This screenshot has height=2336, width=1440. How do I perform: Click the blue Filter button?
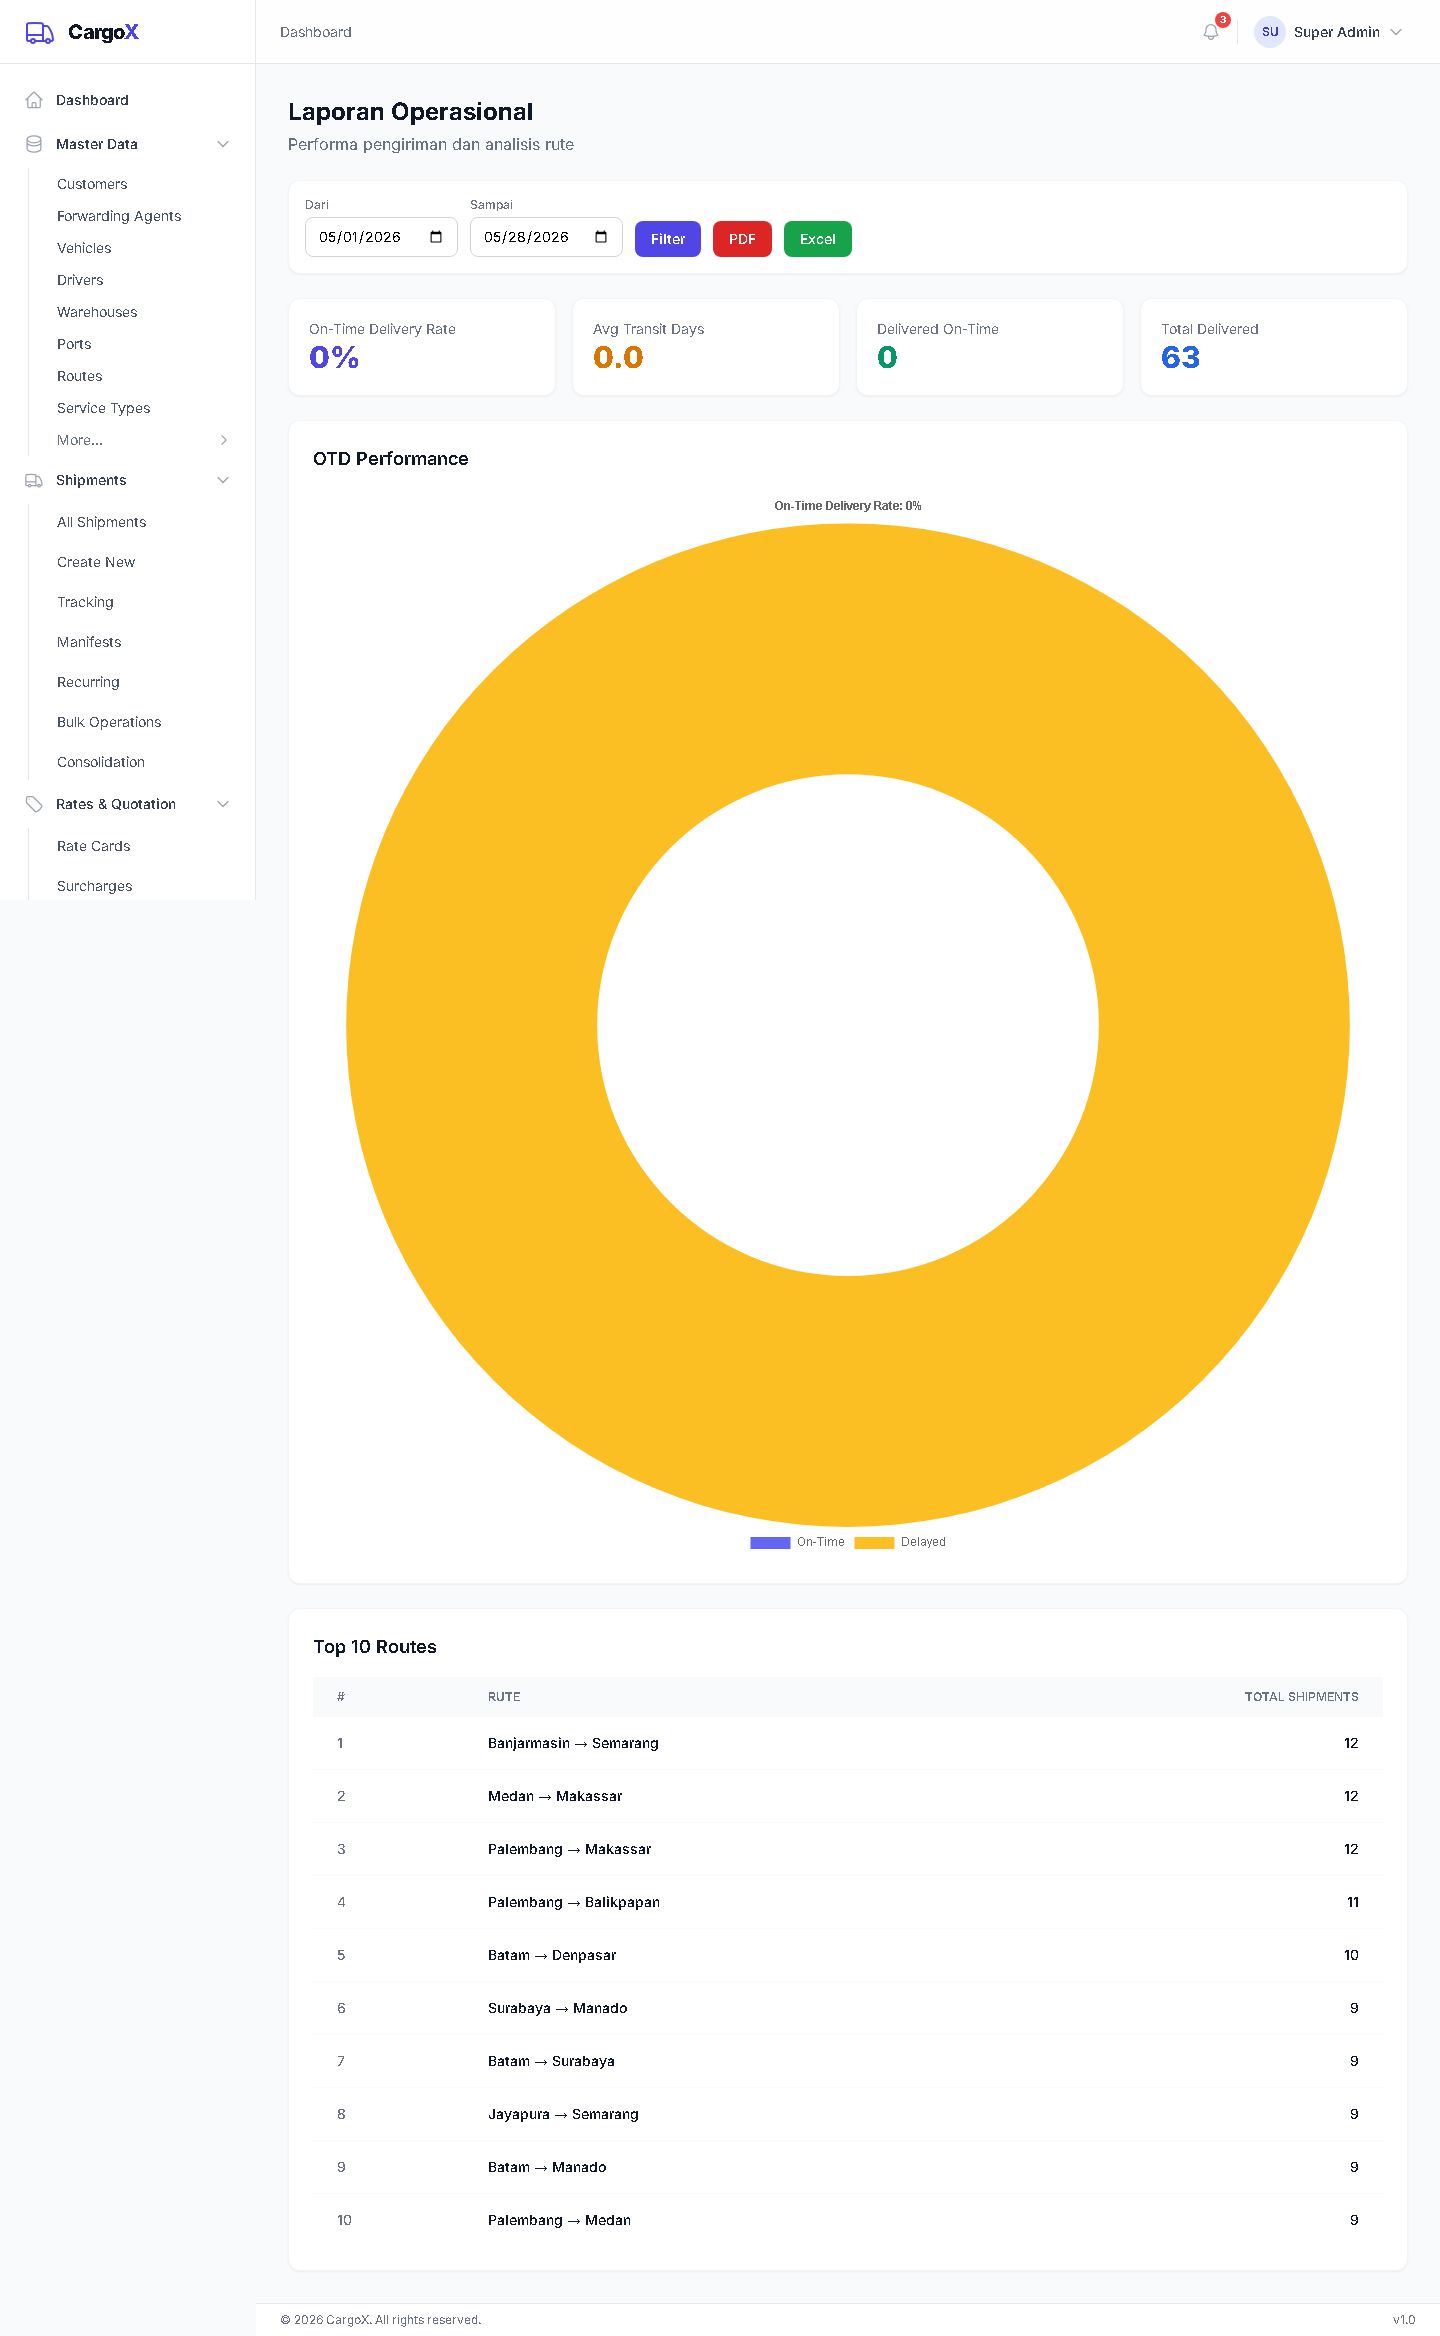(668, 239)
